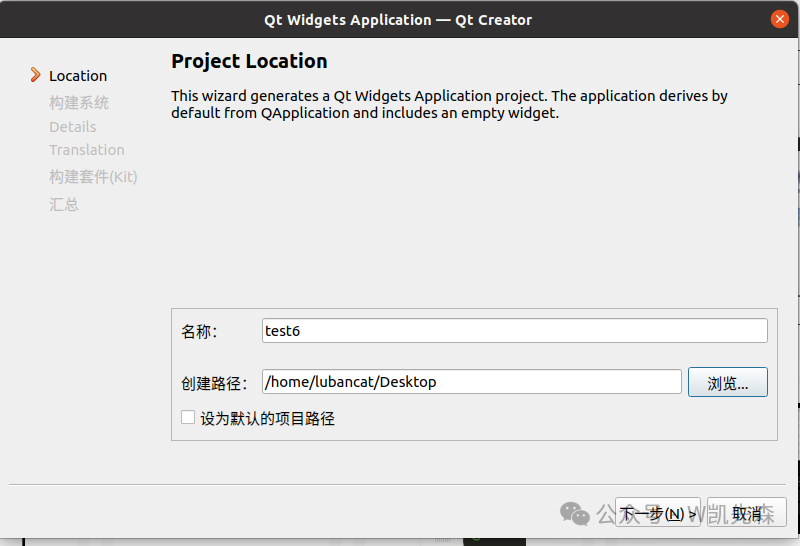
Task: Click the 名称 label
Action: coord(199,332)
